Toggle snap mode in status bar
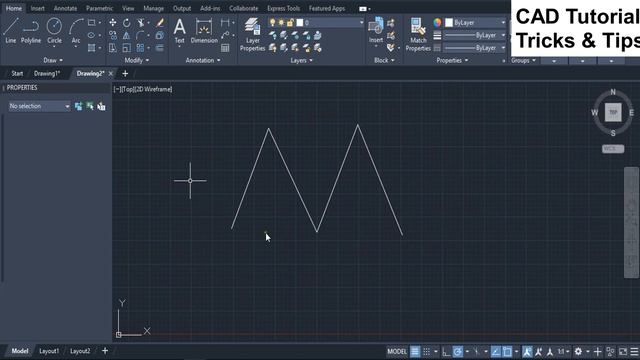 [427, 351]
